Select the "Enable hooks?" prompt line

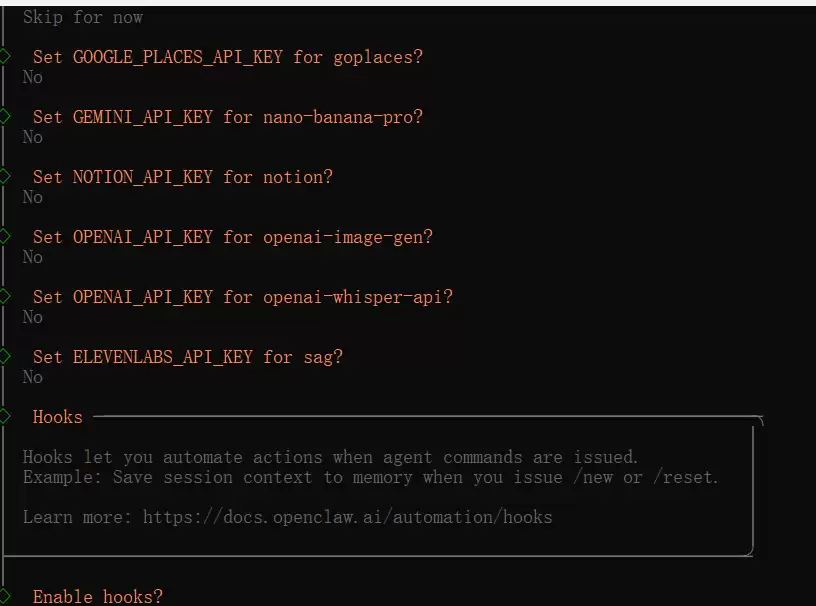97,597
